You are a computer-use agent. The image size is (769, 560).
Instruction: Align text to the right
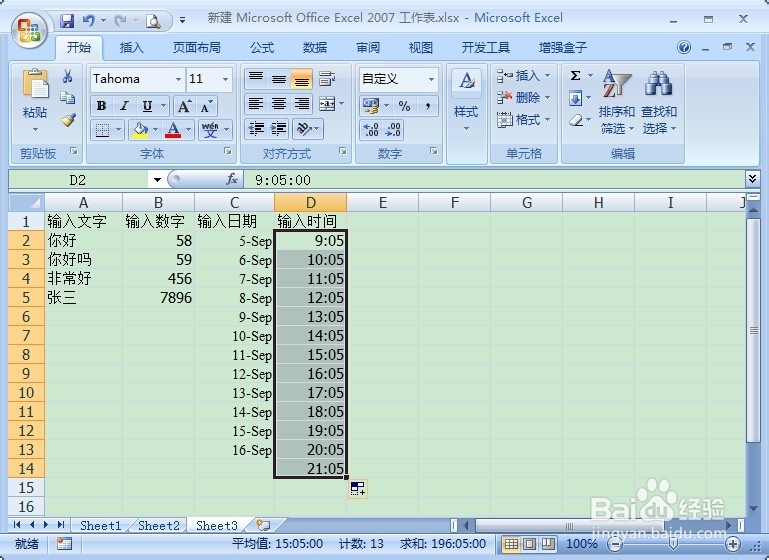point(301,103)
